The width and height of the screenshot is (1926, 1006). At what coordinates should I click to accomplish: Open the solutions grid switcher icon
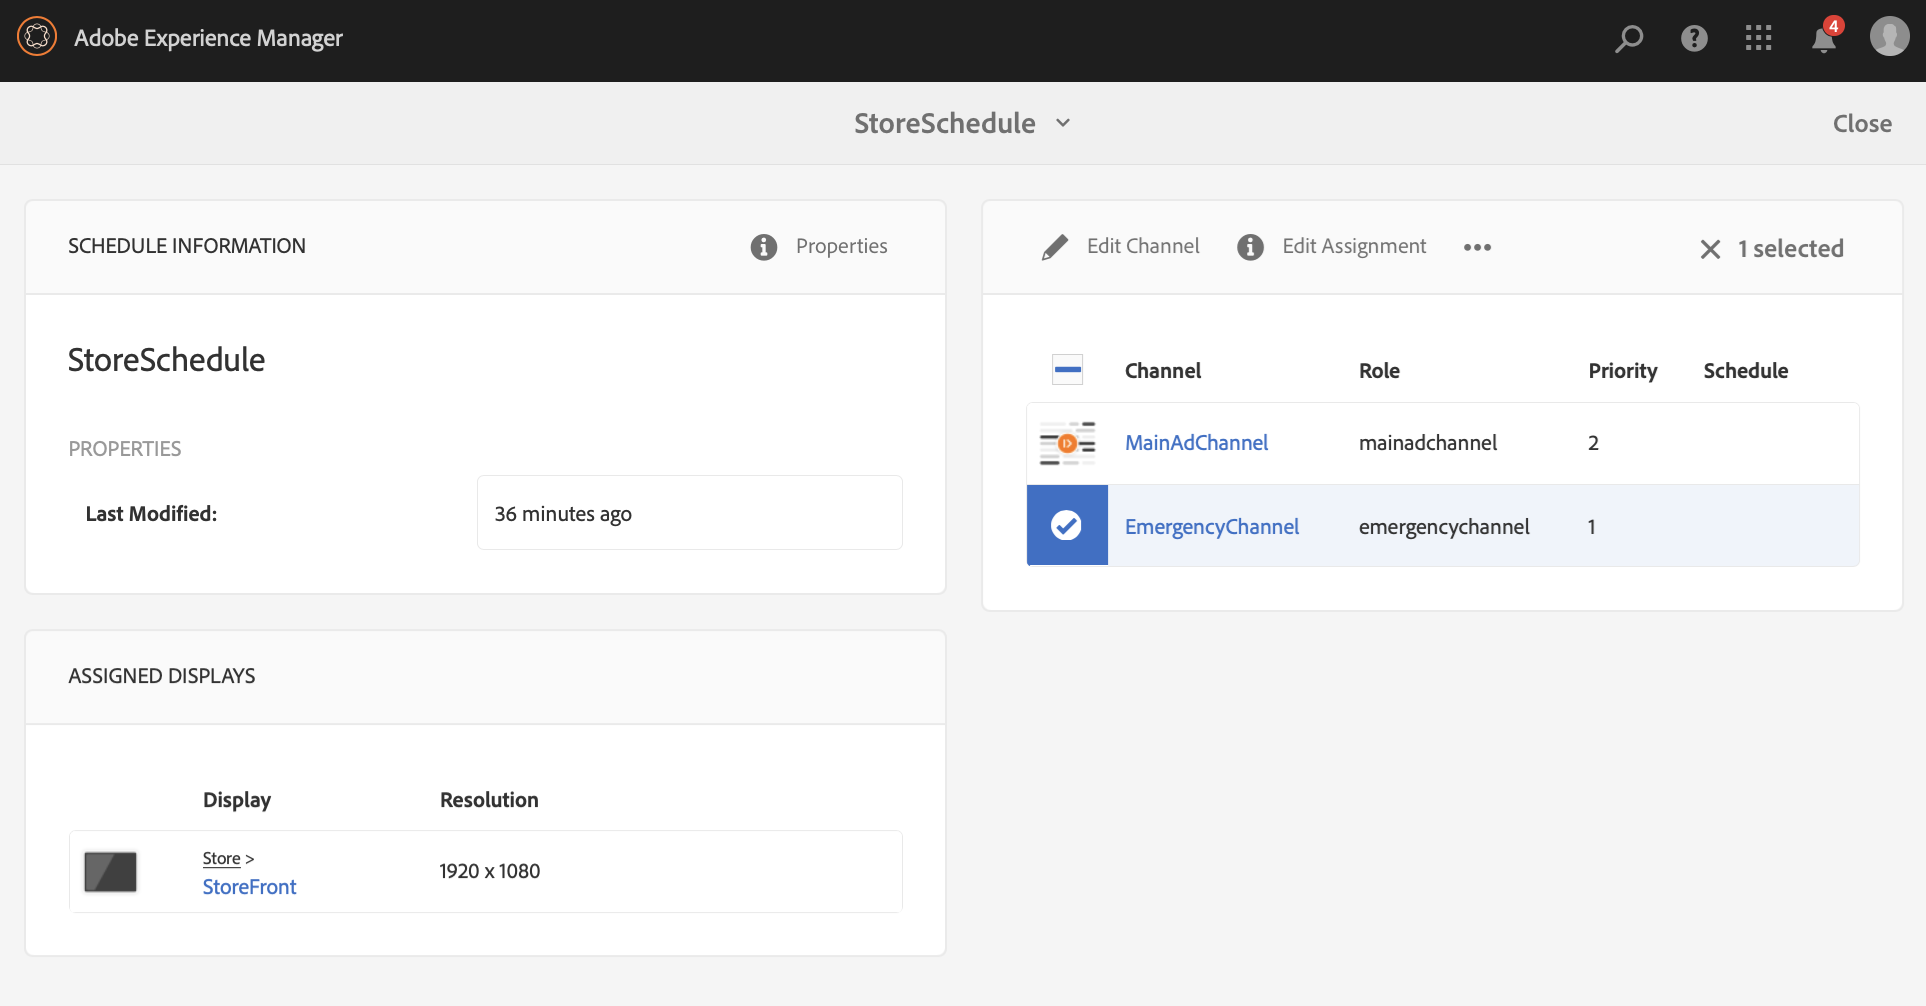pos(1758,38)
